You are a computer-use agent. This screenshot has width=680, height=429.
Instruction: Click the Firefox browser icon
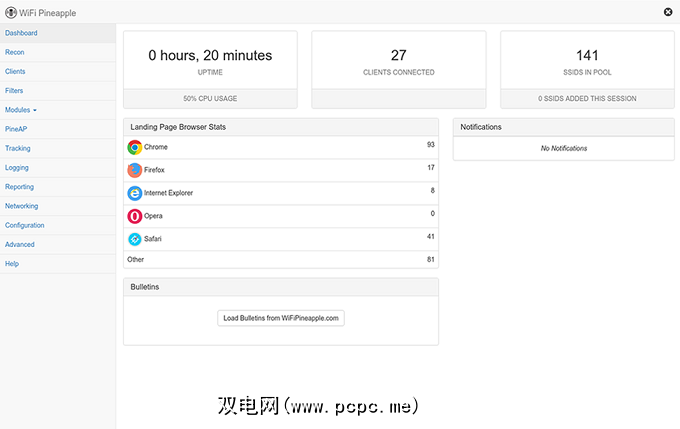click(134, 170)
